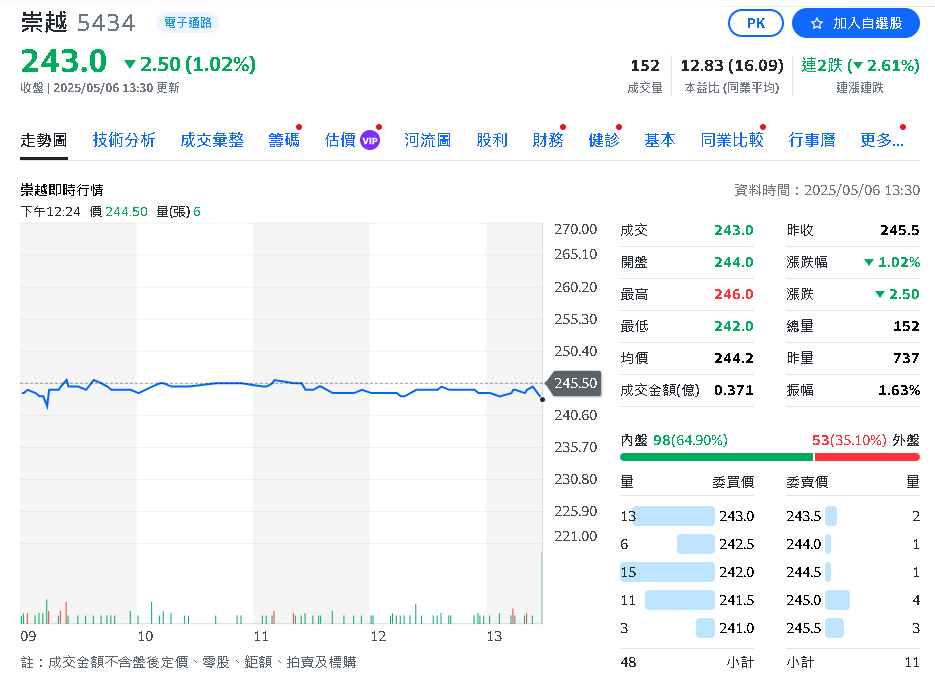935x676 pixels.
Task: Click the 崇越即時行情 heading
Action: coord(62,190)
